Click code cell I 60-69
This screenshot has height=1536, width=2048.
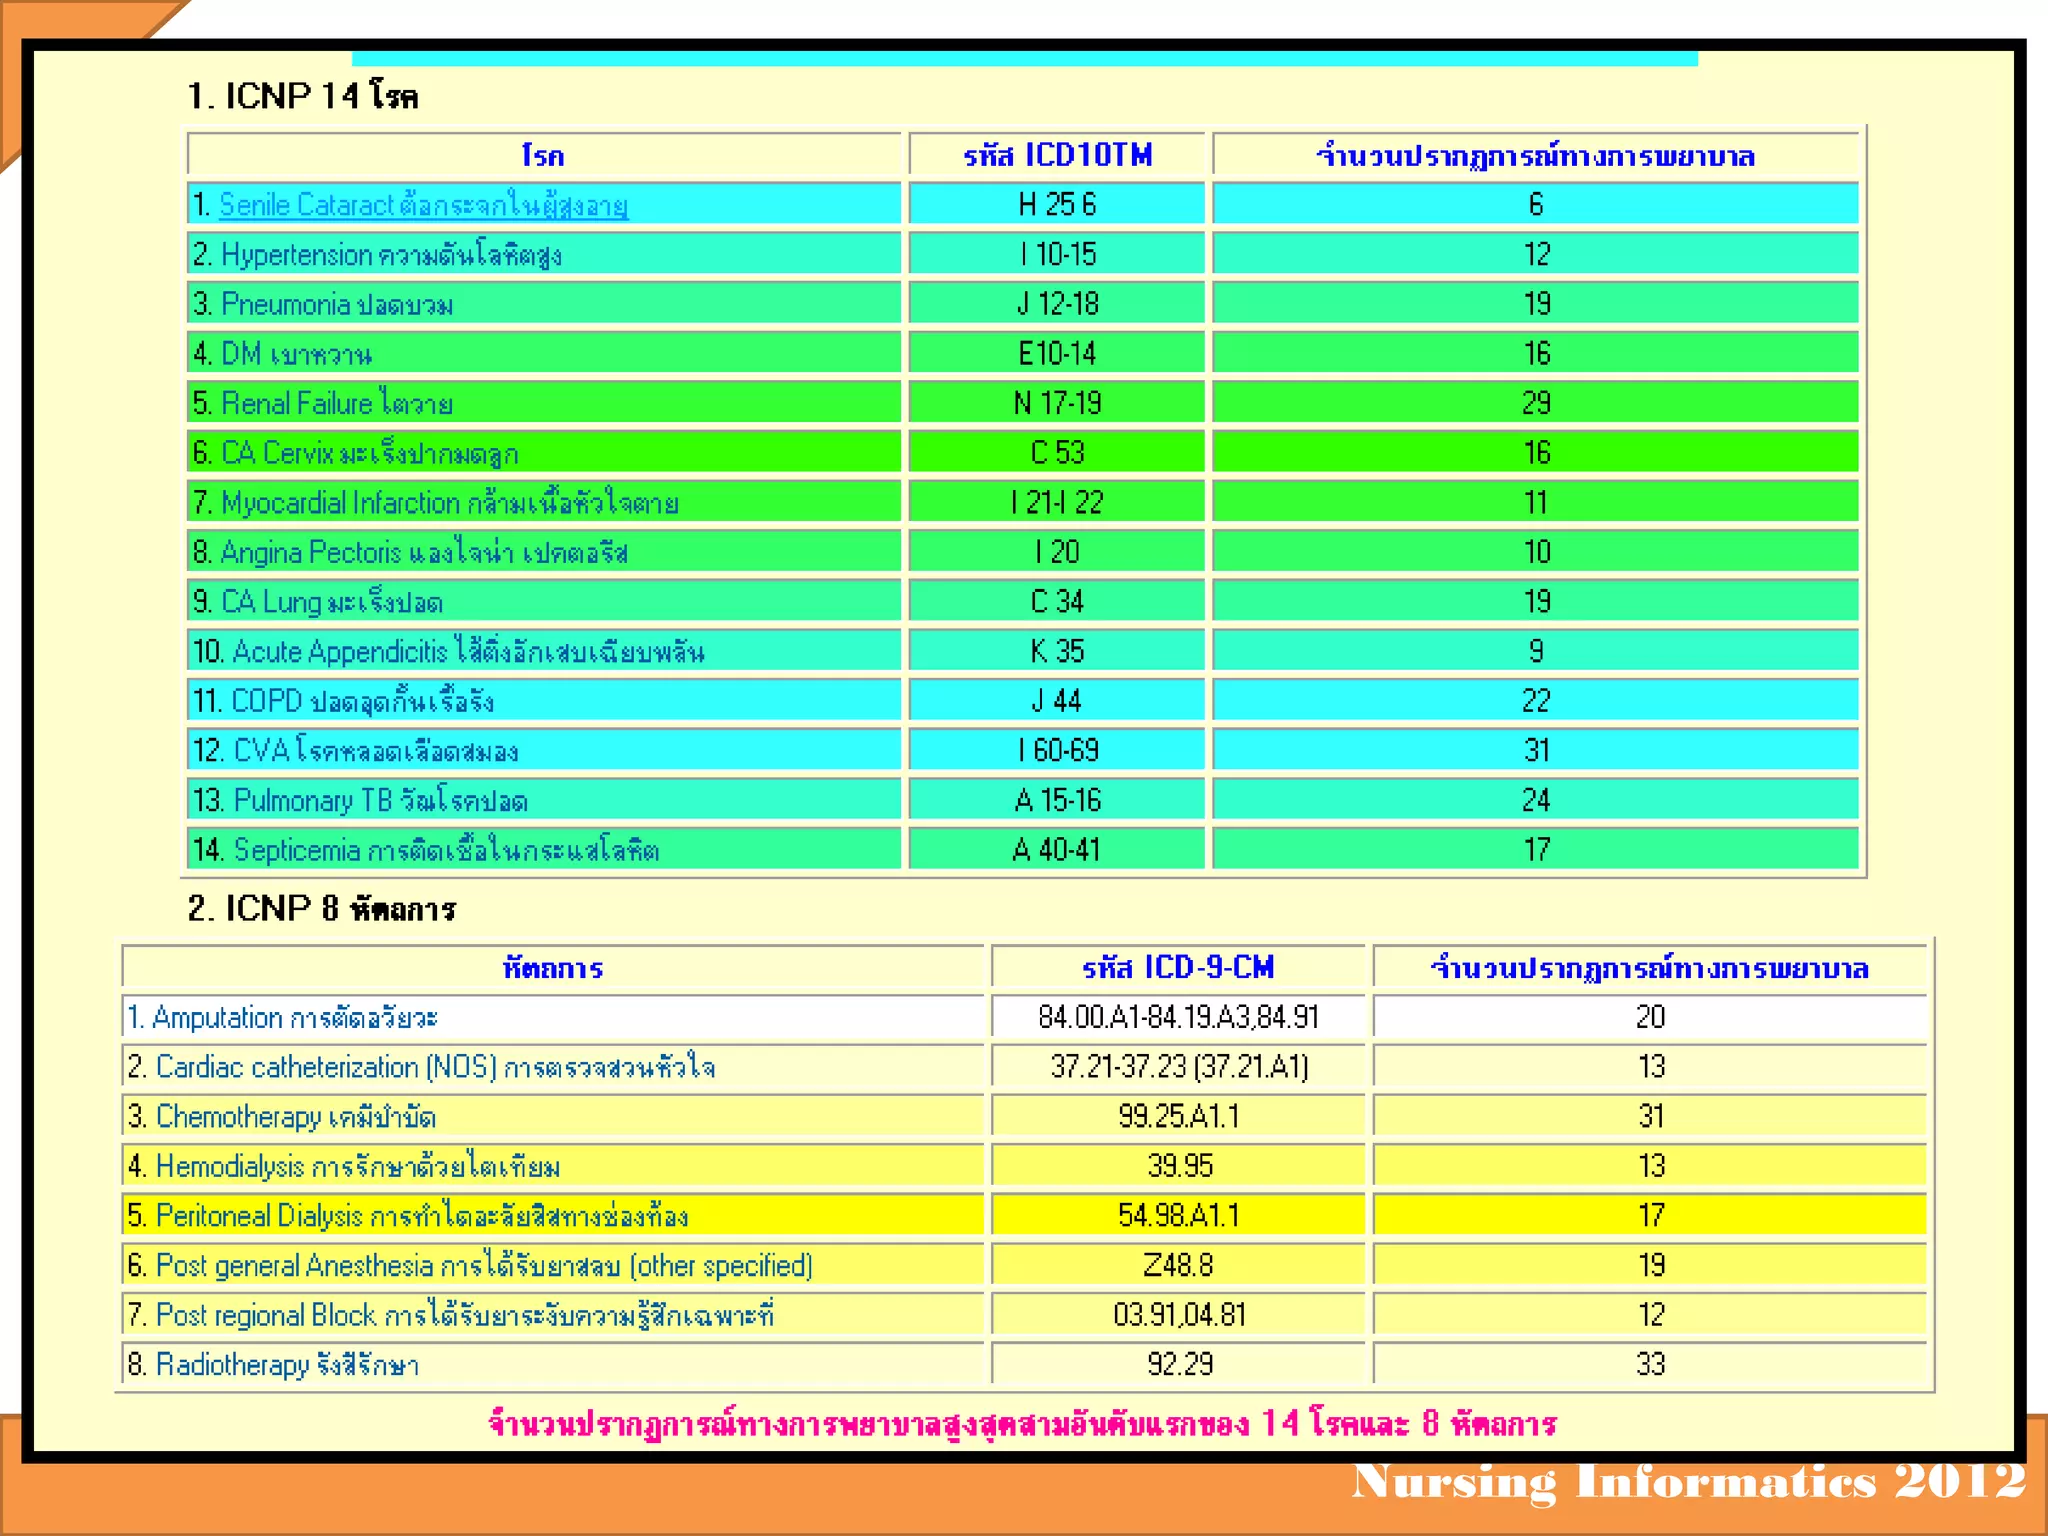click(x=1057, y=750)
